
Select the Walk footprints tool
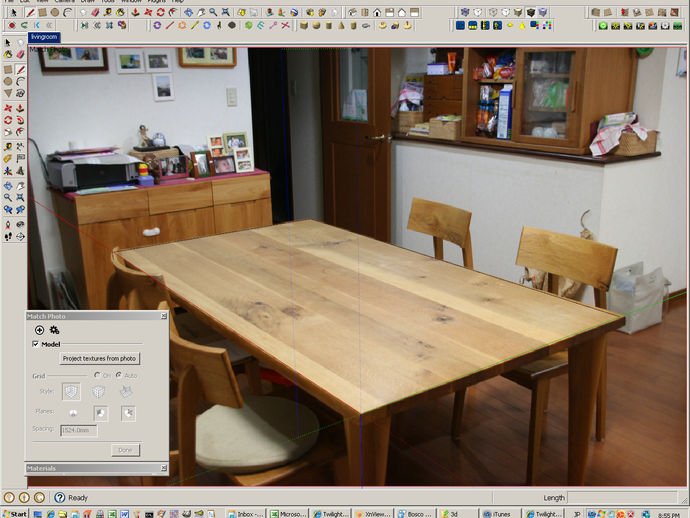coord(8,237)
